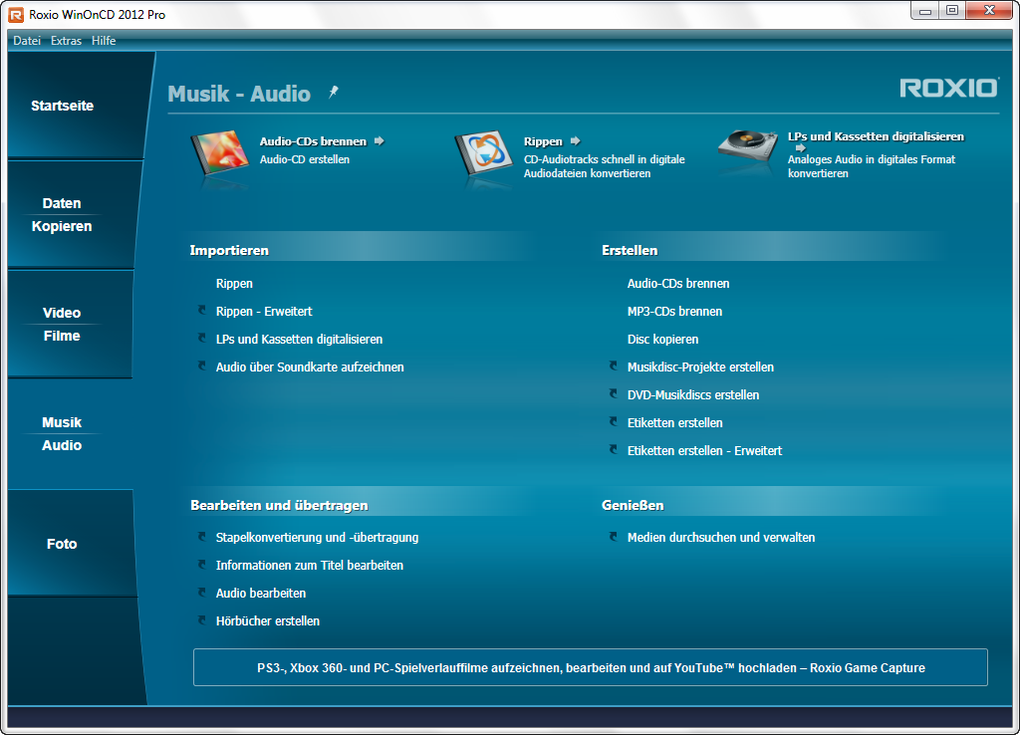Click launch icon beside Etiketten erstellen - Erweitert
The image size is (1020, 735).
pos(613,449)
